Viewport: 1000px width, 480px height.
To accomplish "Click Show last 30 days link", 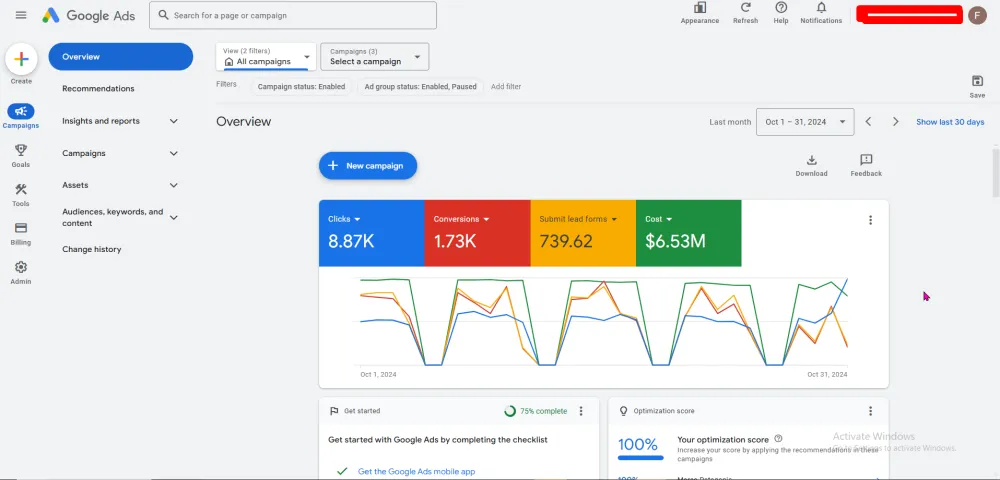I will click(x=950, y=122).
